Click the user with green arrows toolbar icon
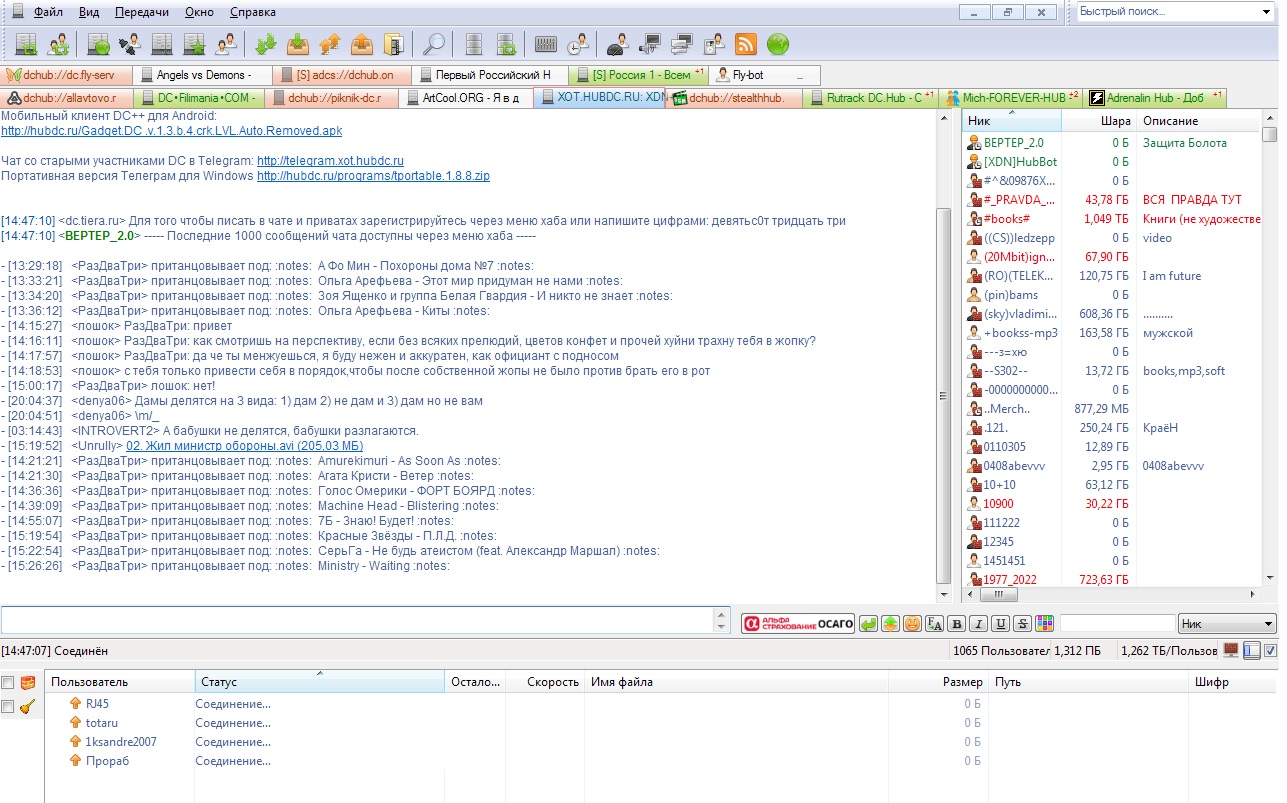Screen dimensions: 1287x803 click(60, 44)
